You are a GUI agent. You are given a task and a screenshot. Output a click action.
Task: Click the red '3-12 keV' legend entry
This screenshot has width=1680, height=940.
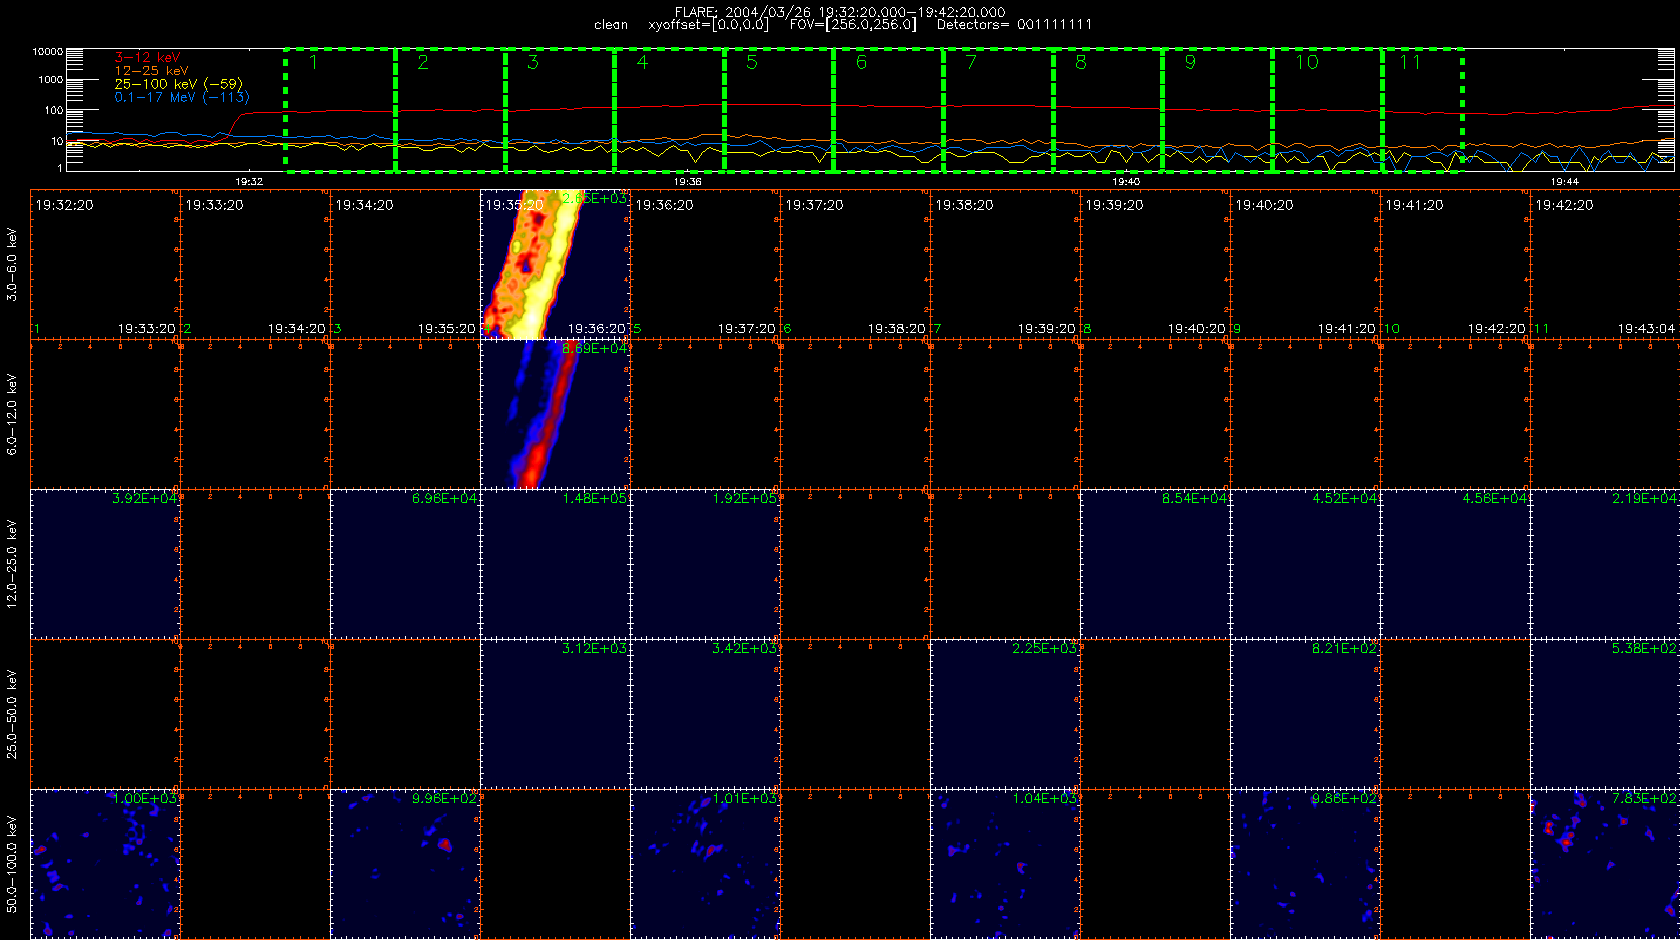tap(147, 58)
